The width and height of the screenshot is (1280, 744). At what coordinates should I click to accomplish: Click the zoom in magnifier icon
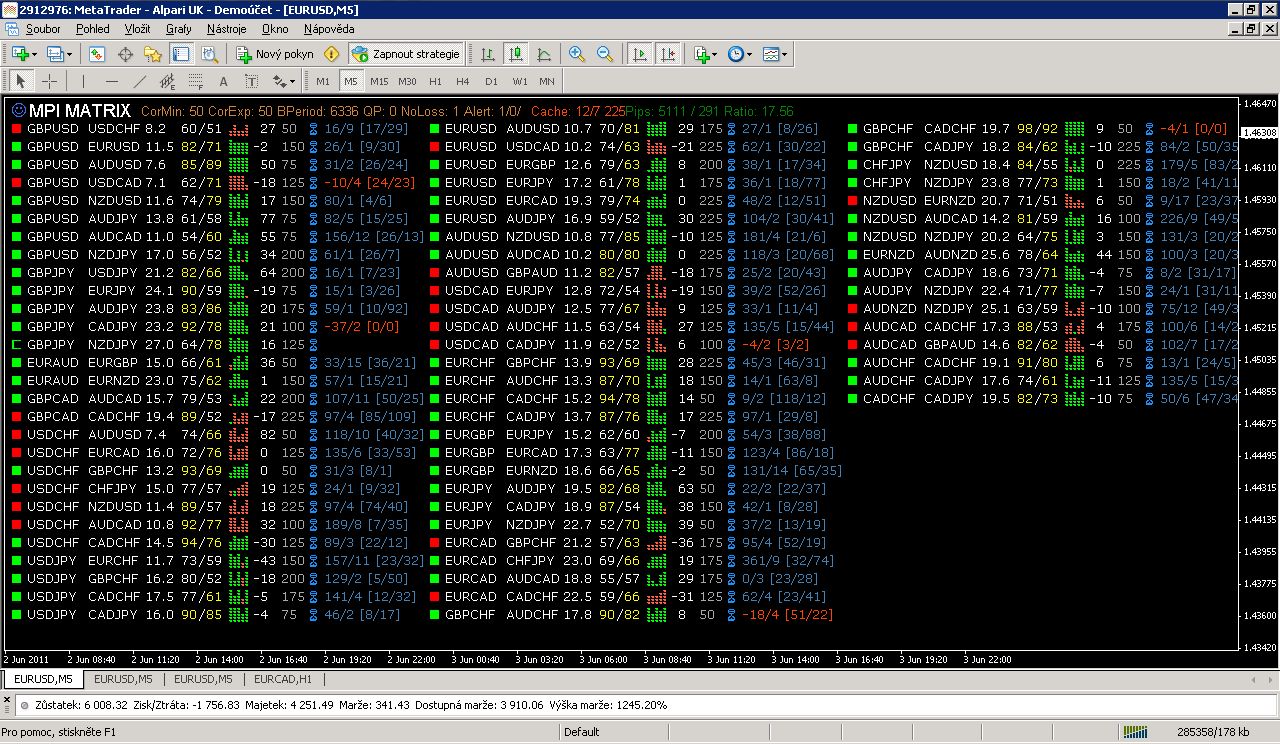[577, 54]
